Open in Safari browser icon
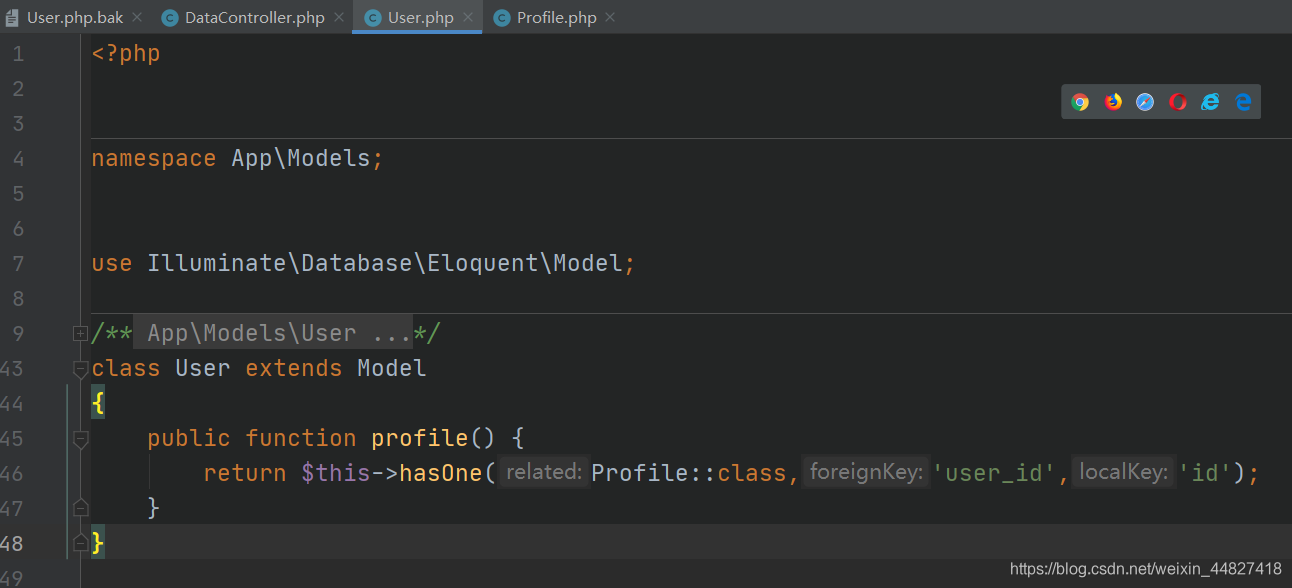The width and height of the screenshot is (1292, 588). pyautogui.click(x=1145, y=102)
